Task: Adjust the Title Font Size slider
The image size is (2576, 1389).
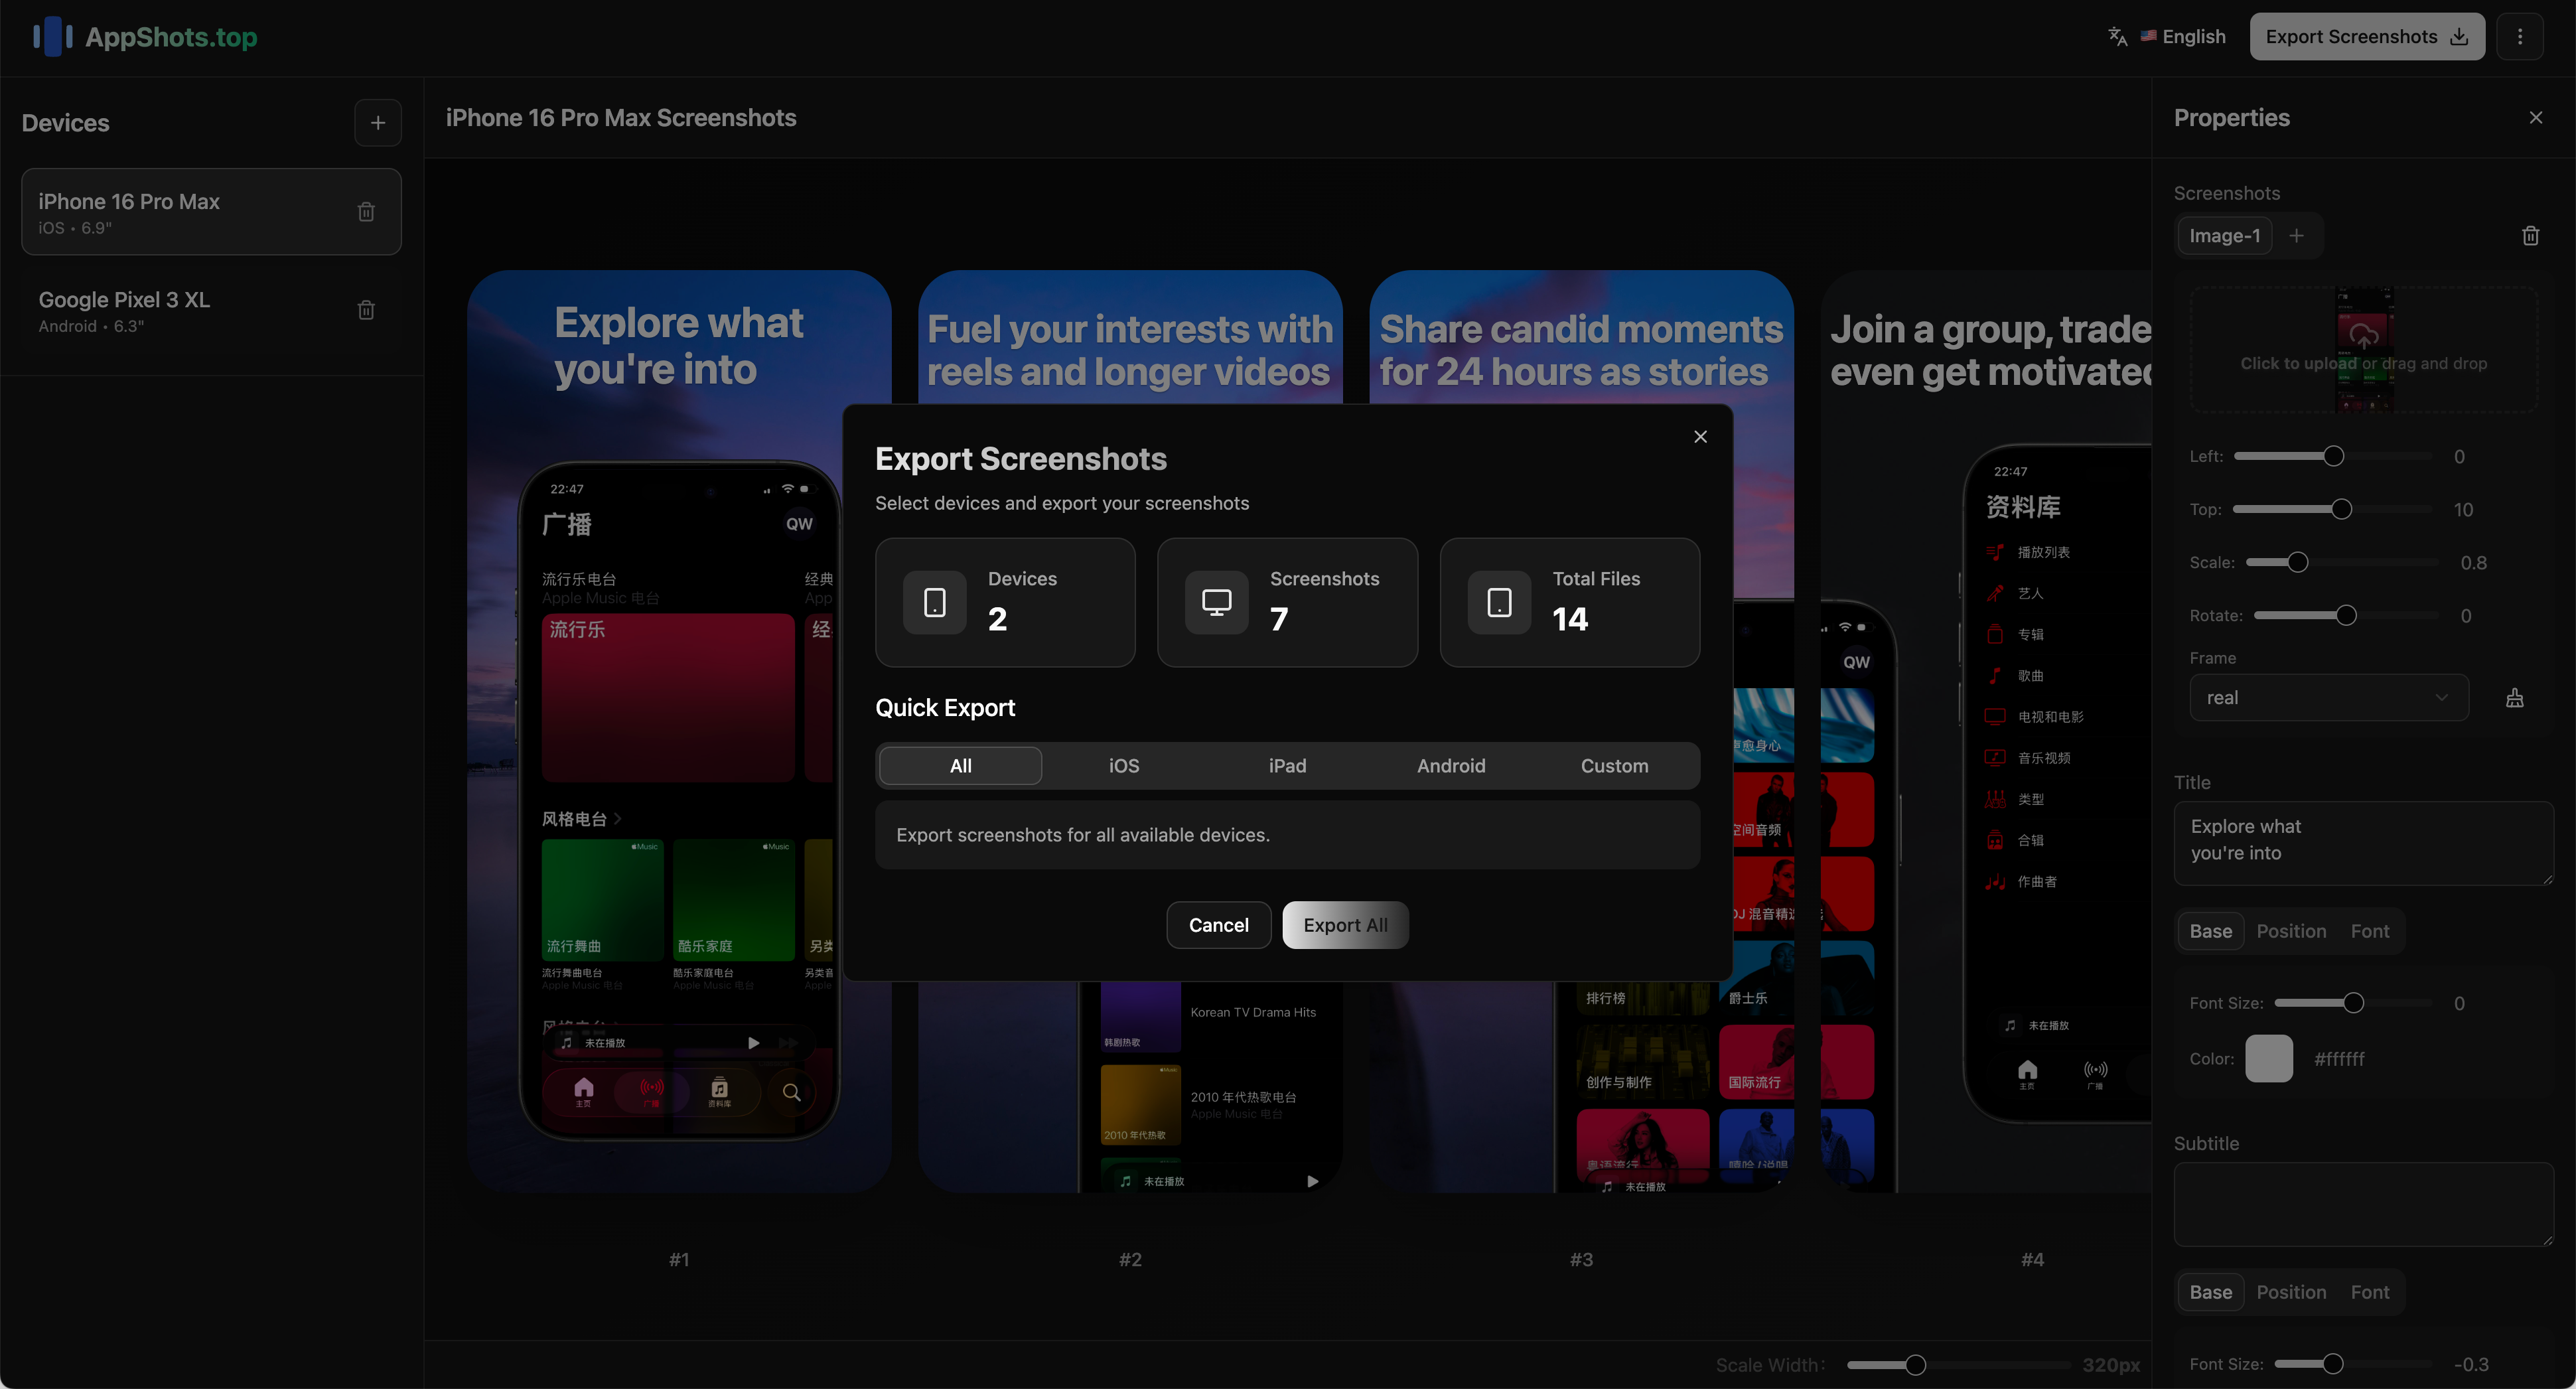Action: coord(2353,1003)
